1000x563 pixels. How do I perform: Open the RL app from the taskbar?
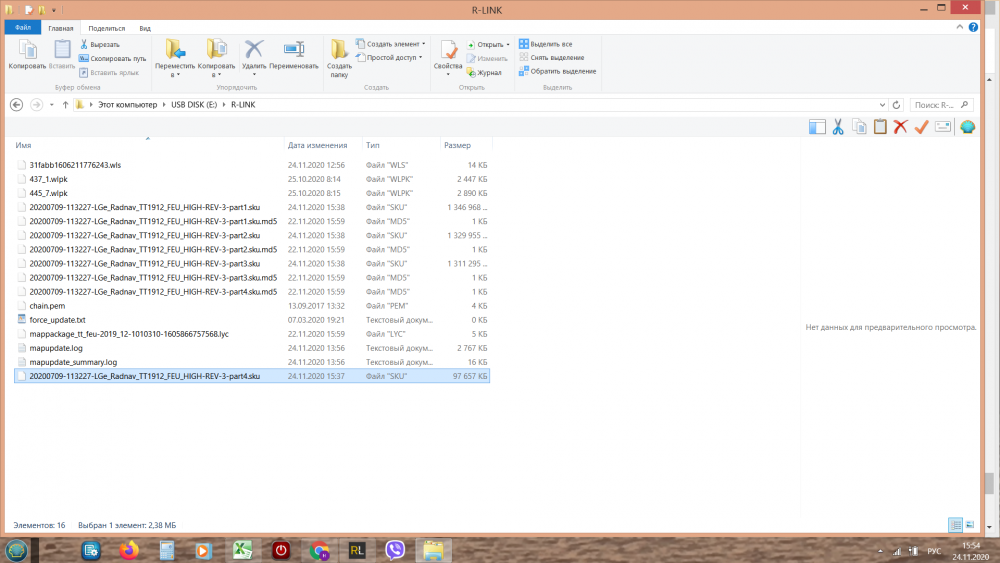(x=357, y=550)
